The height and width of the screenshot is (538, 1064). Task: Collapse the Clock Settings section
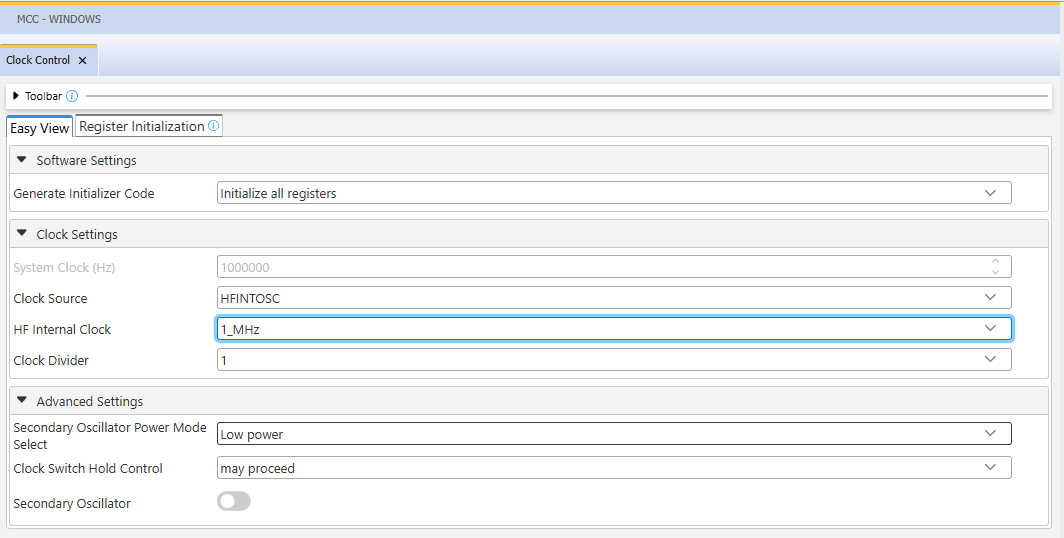22,234
